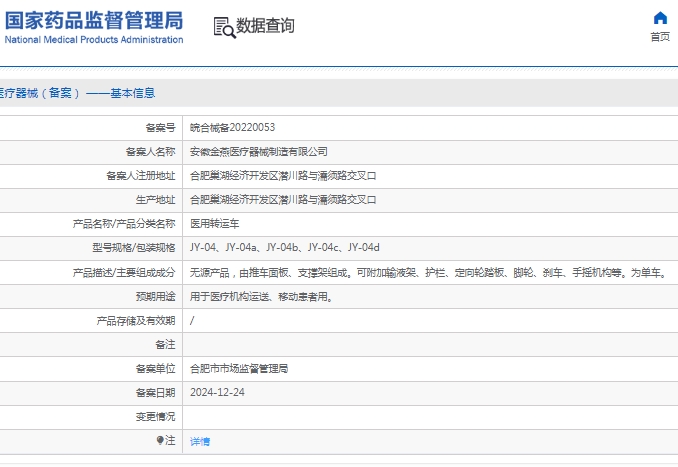Go to the 首页 home icon
The width and height of the screenshot is (678, 467).
pos(660,18)
